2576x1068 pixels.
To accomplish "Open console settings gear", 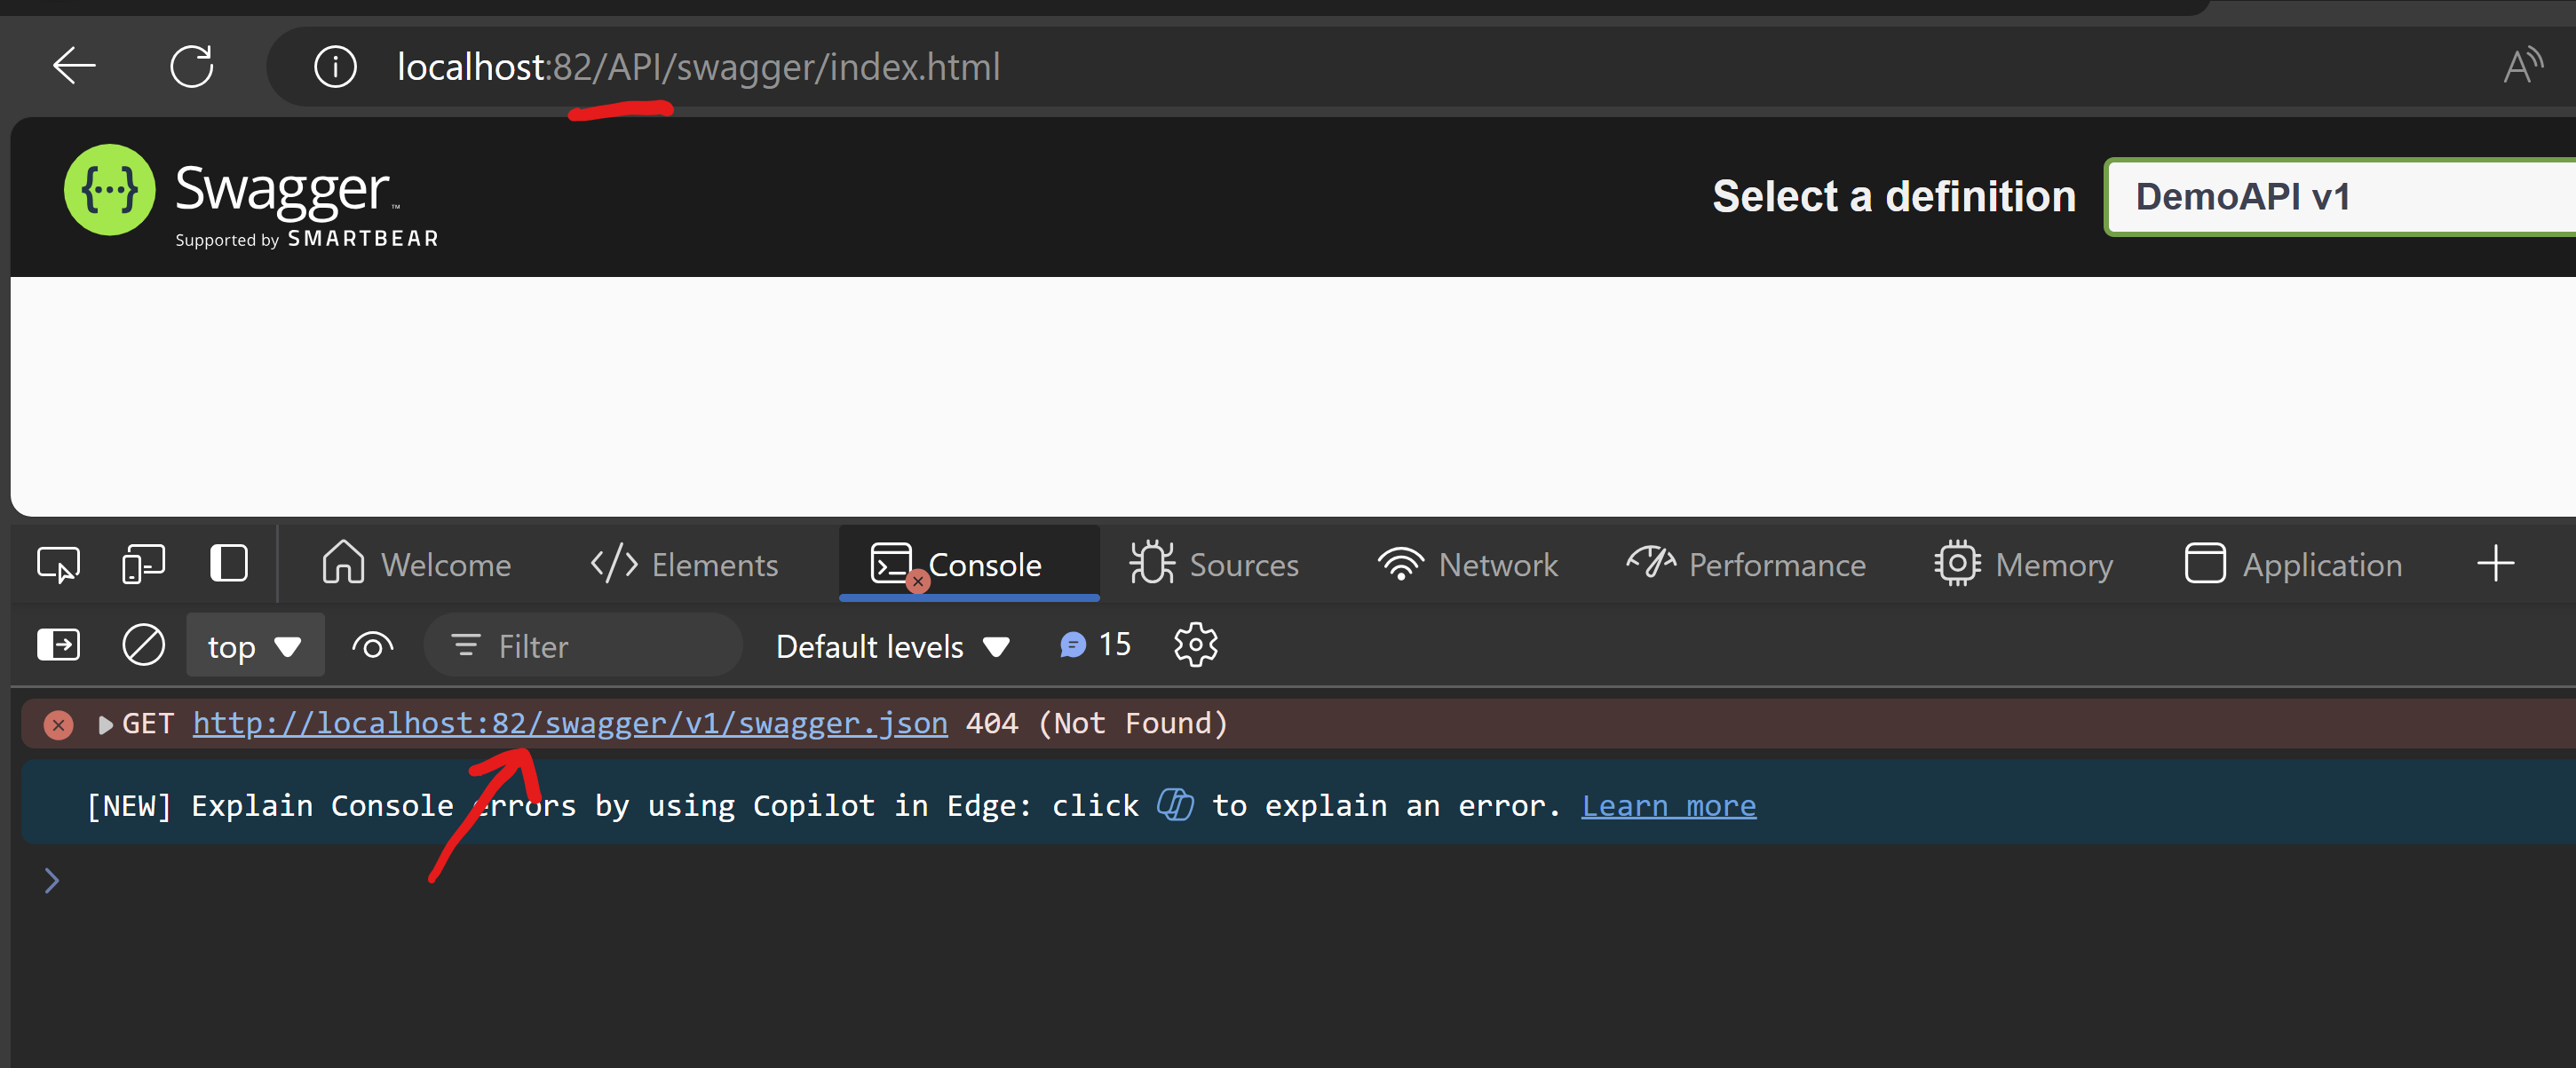I will 1195,645.
